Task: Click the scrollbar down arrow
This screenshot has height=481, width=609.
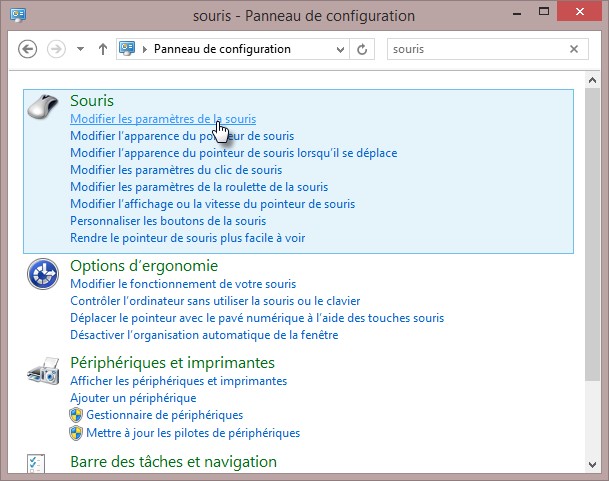Action: [x=592, y=464]
